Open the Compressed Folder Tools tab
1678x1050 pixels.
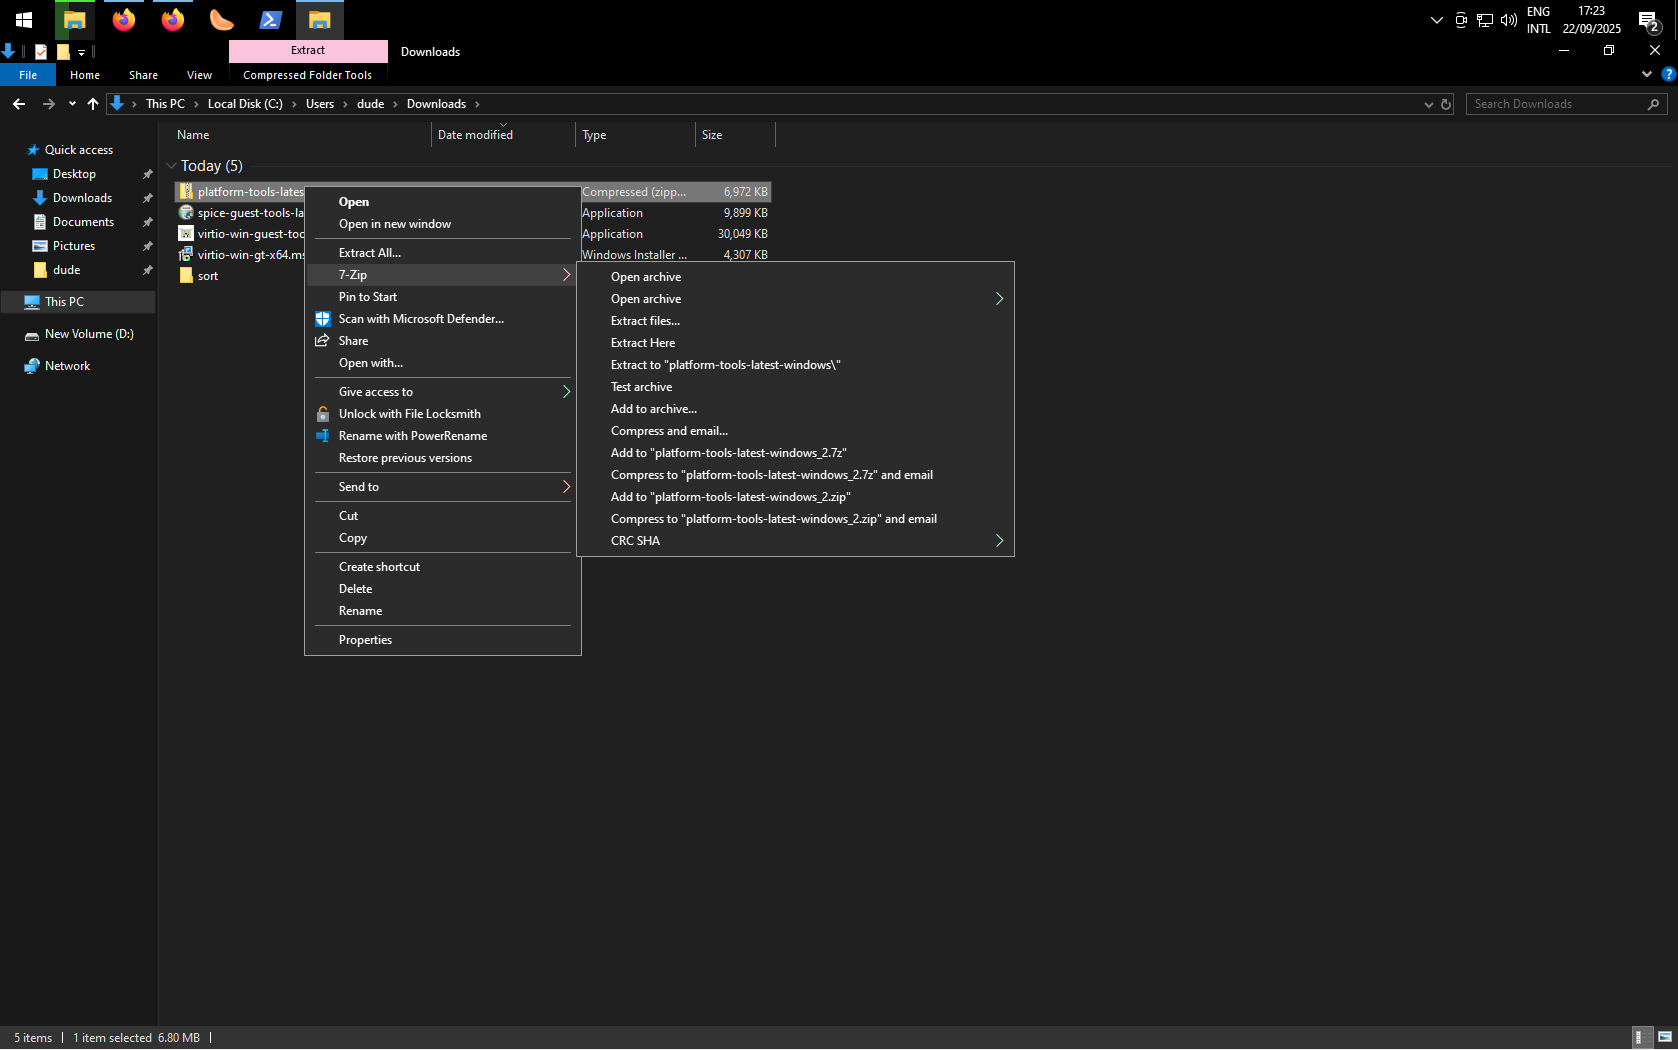[x=307, y=75]
